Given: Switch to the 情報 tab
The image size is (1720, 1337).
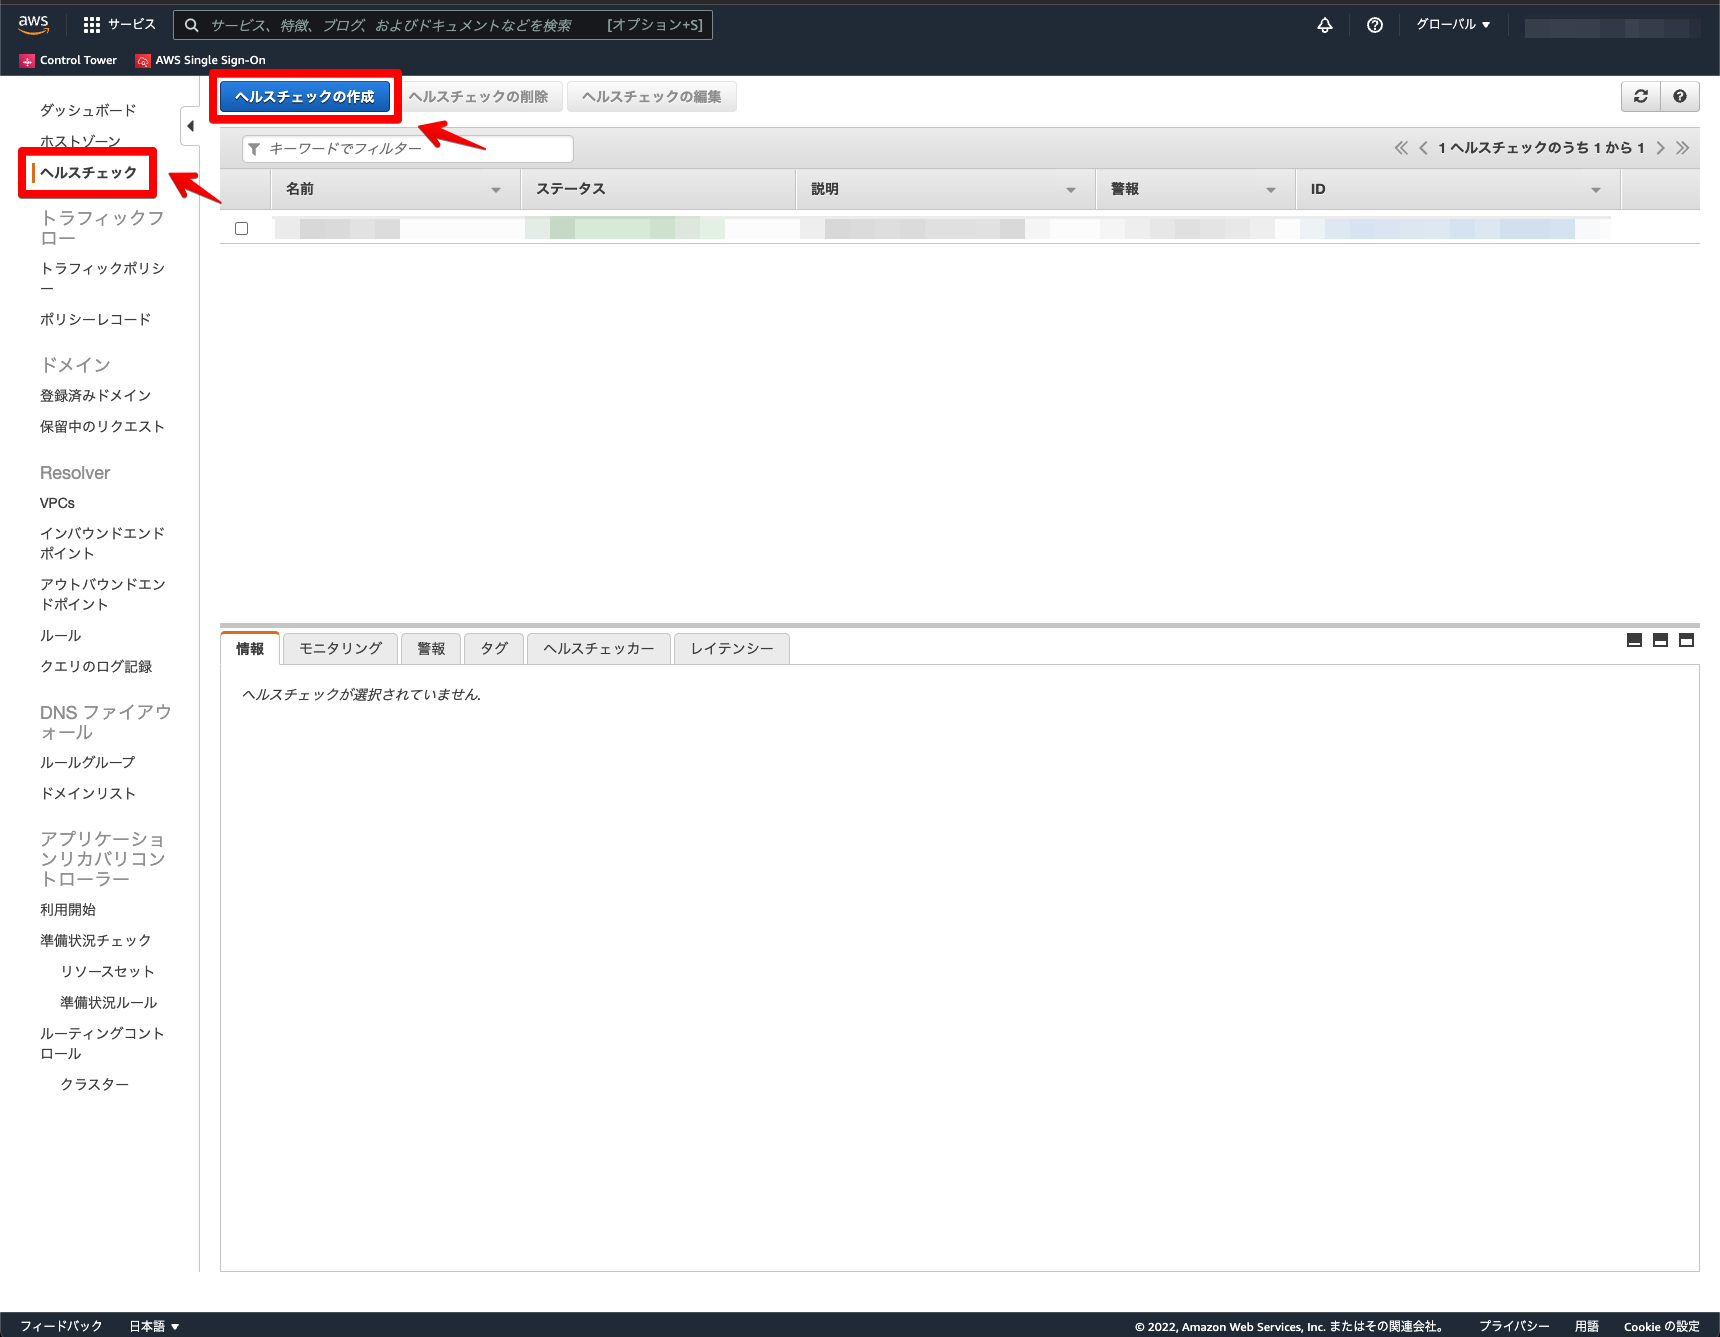Looking at the screenshot, I should (x=250, y=649).
